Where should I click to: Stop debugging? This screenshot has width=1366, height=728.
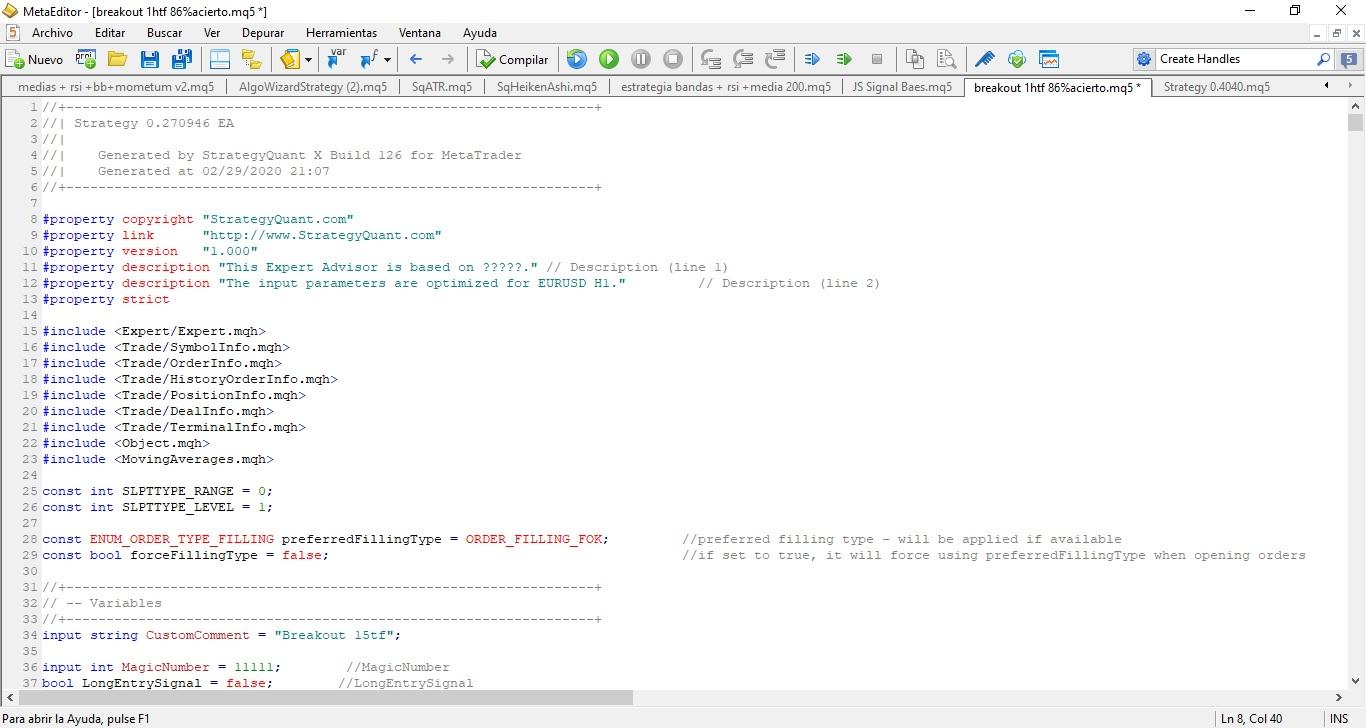[x=673, y=59]
